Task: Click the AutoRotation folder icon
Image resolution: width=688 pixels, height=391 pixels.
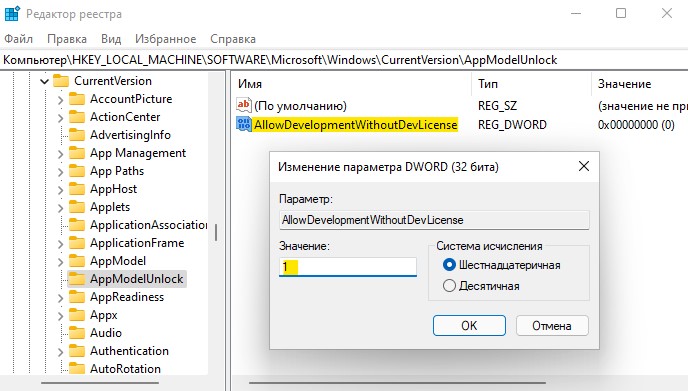Action: 77,369
